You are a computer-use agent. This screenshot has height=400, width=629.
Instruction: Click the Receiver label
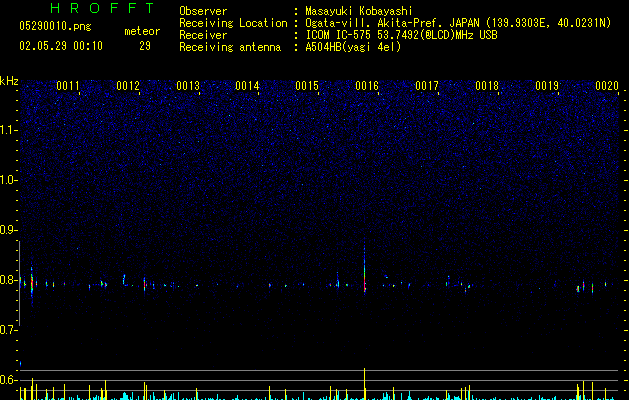[203, 35]
